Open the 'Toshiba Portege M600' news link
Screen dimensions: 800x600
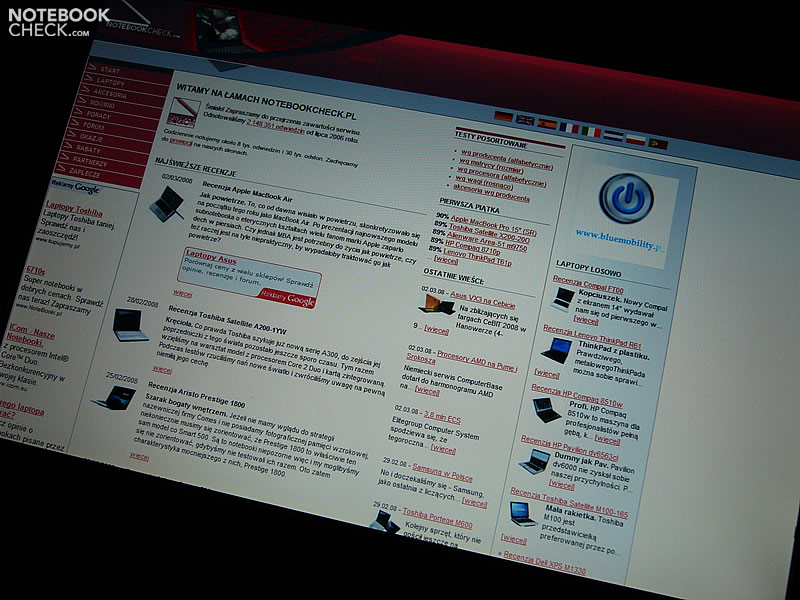437,517
